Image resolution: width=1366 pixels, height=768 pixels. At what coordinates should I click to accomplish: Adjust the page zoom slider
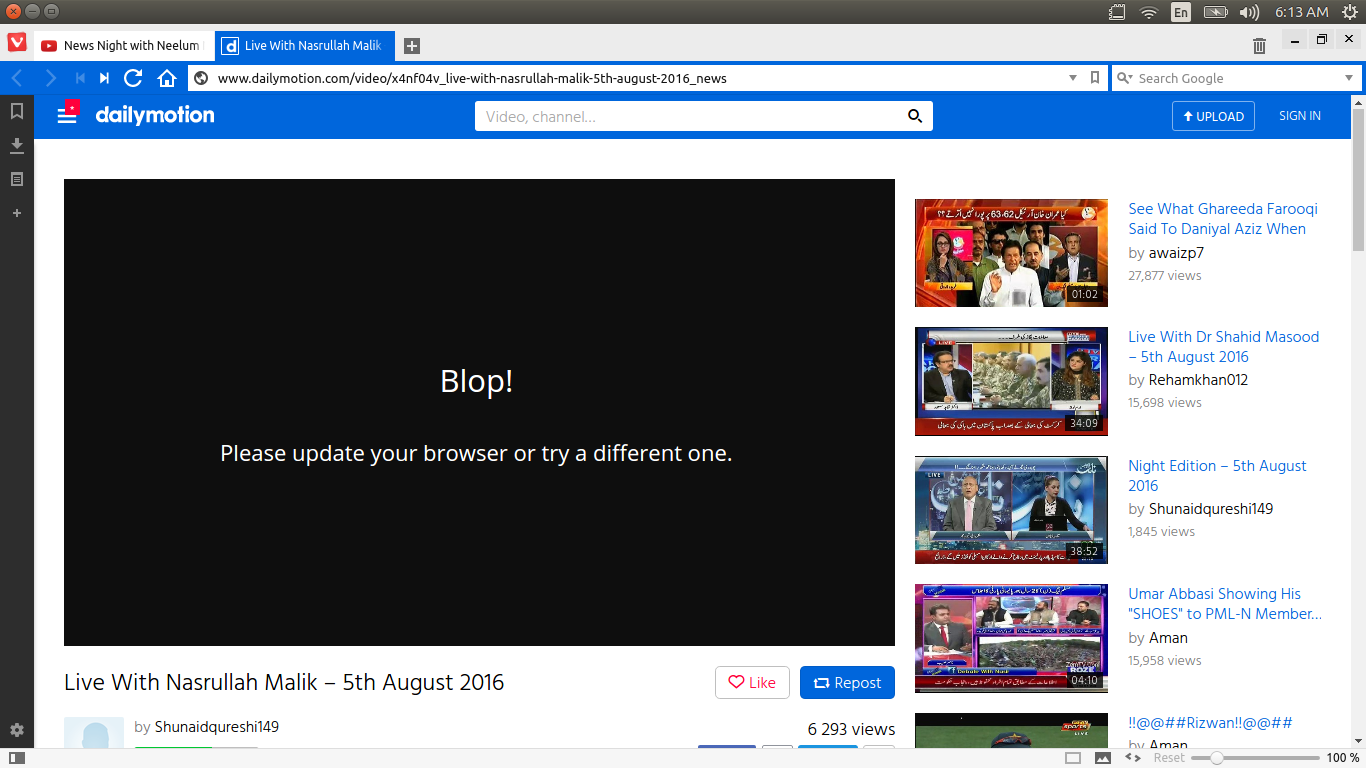coord(1253,758)
